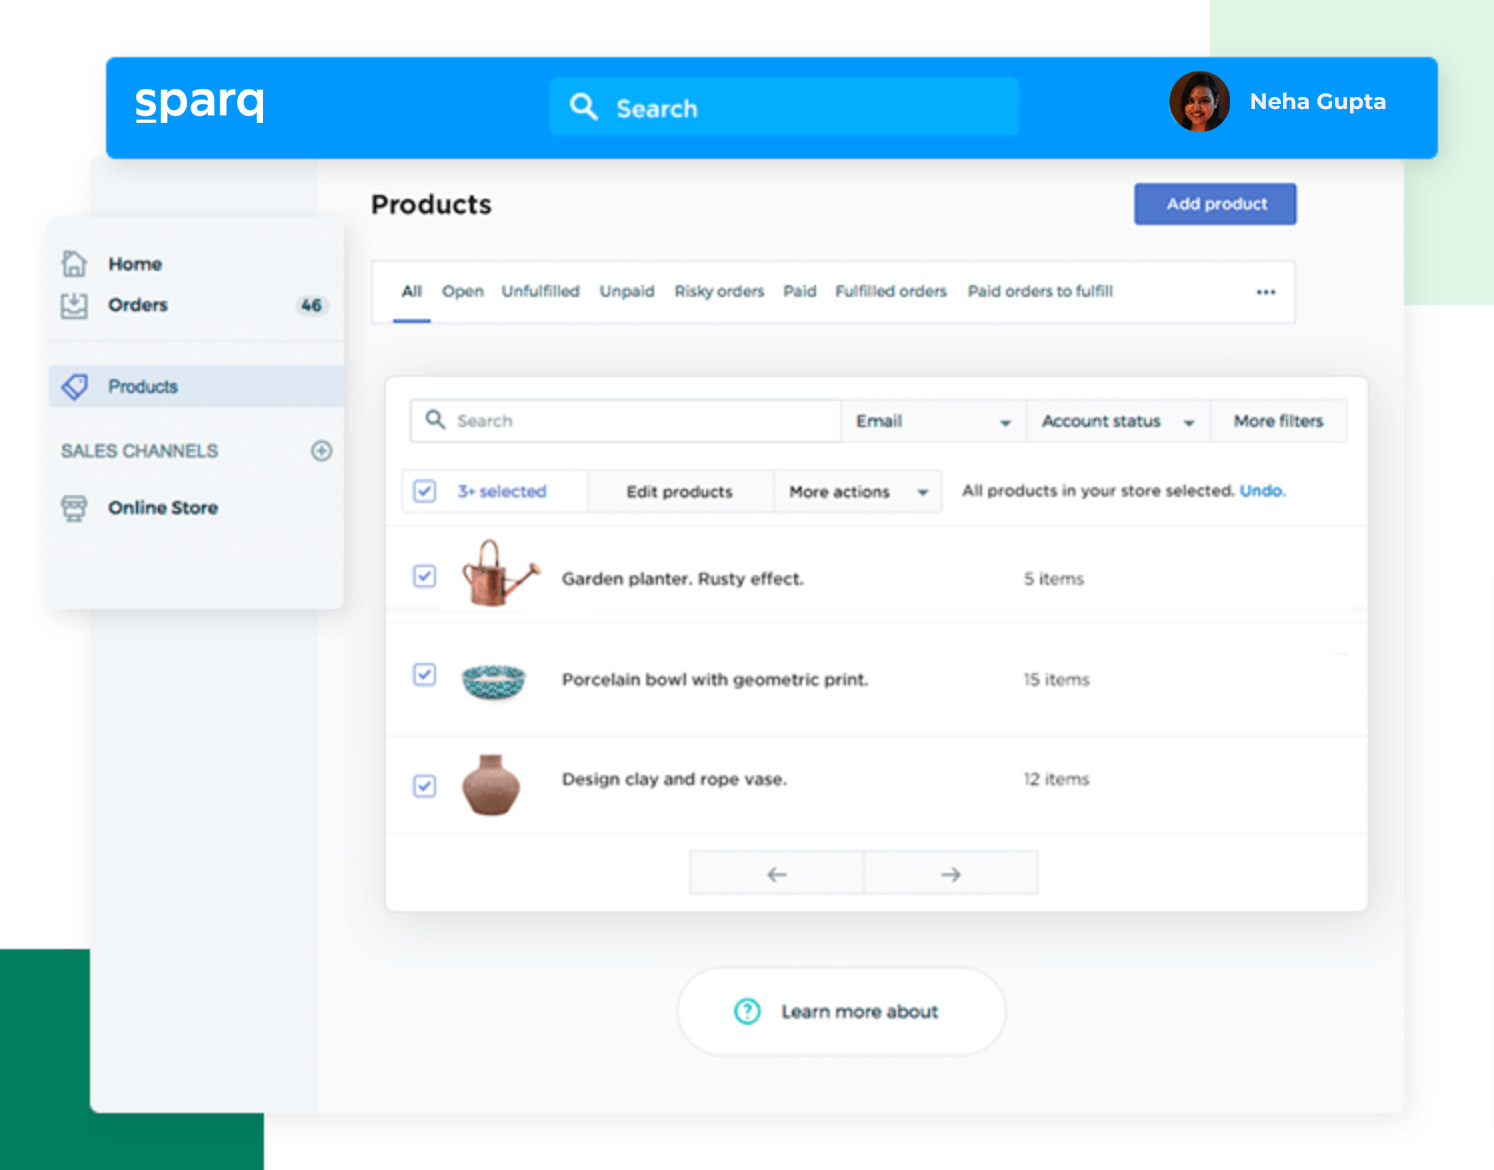Click the search magnifier in top bar
The width and height of the screenshot is (1494, 1170).
[583, 106]
